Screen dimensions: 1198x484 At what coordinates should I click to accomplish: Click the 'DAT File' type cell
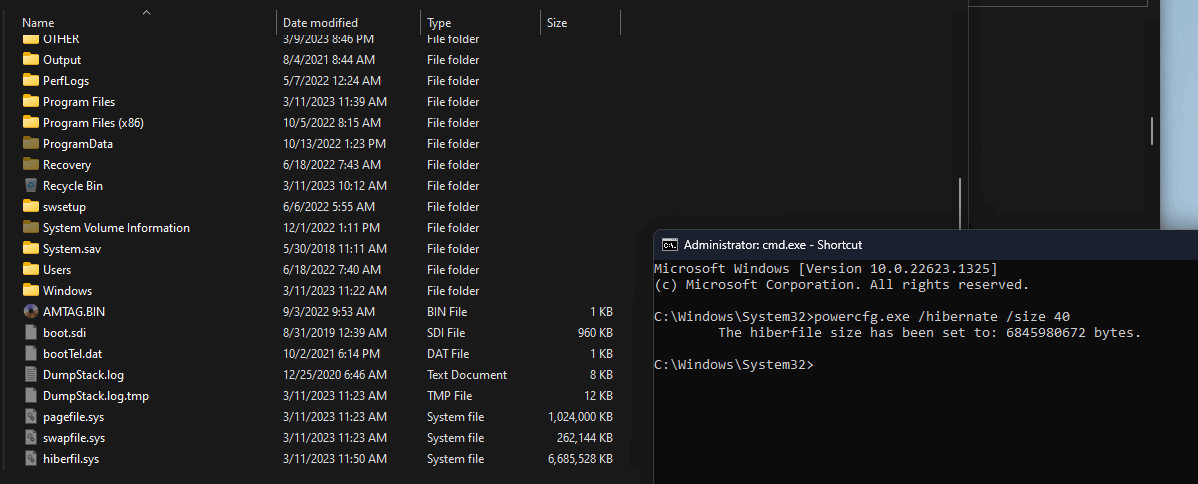pyautogui.click(x=448, y=354)
